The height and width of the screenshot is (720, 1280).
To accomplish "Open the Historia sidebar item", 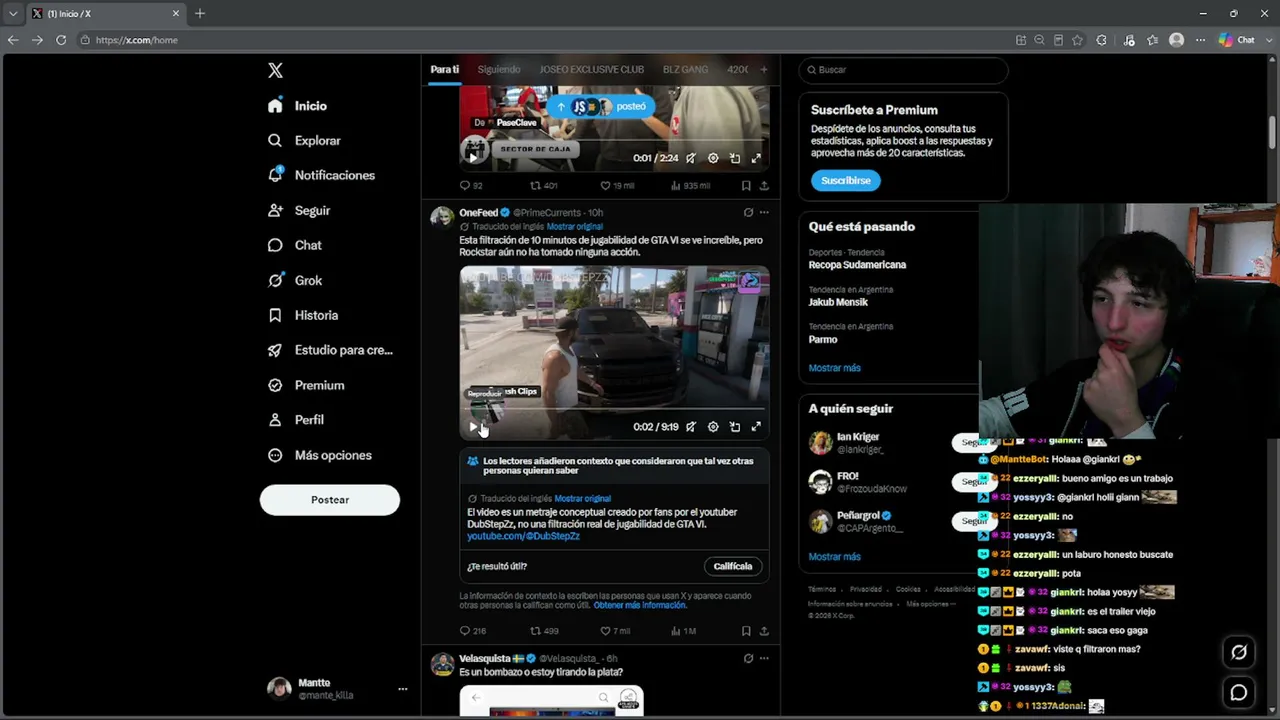I will [303, 315].
